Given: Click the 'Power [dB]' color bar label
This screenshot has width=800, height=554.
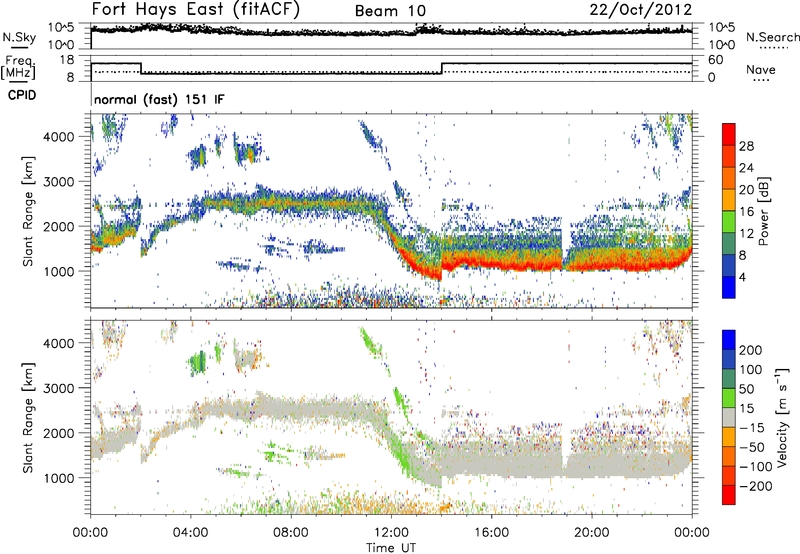Looking at the screenshot, I should point(763,211).
